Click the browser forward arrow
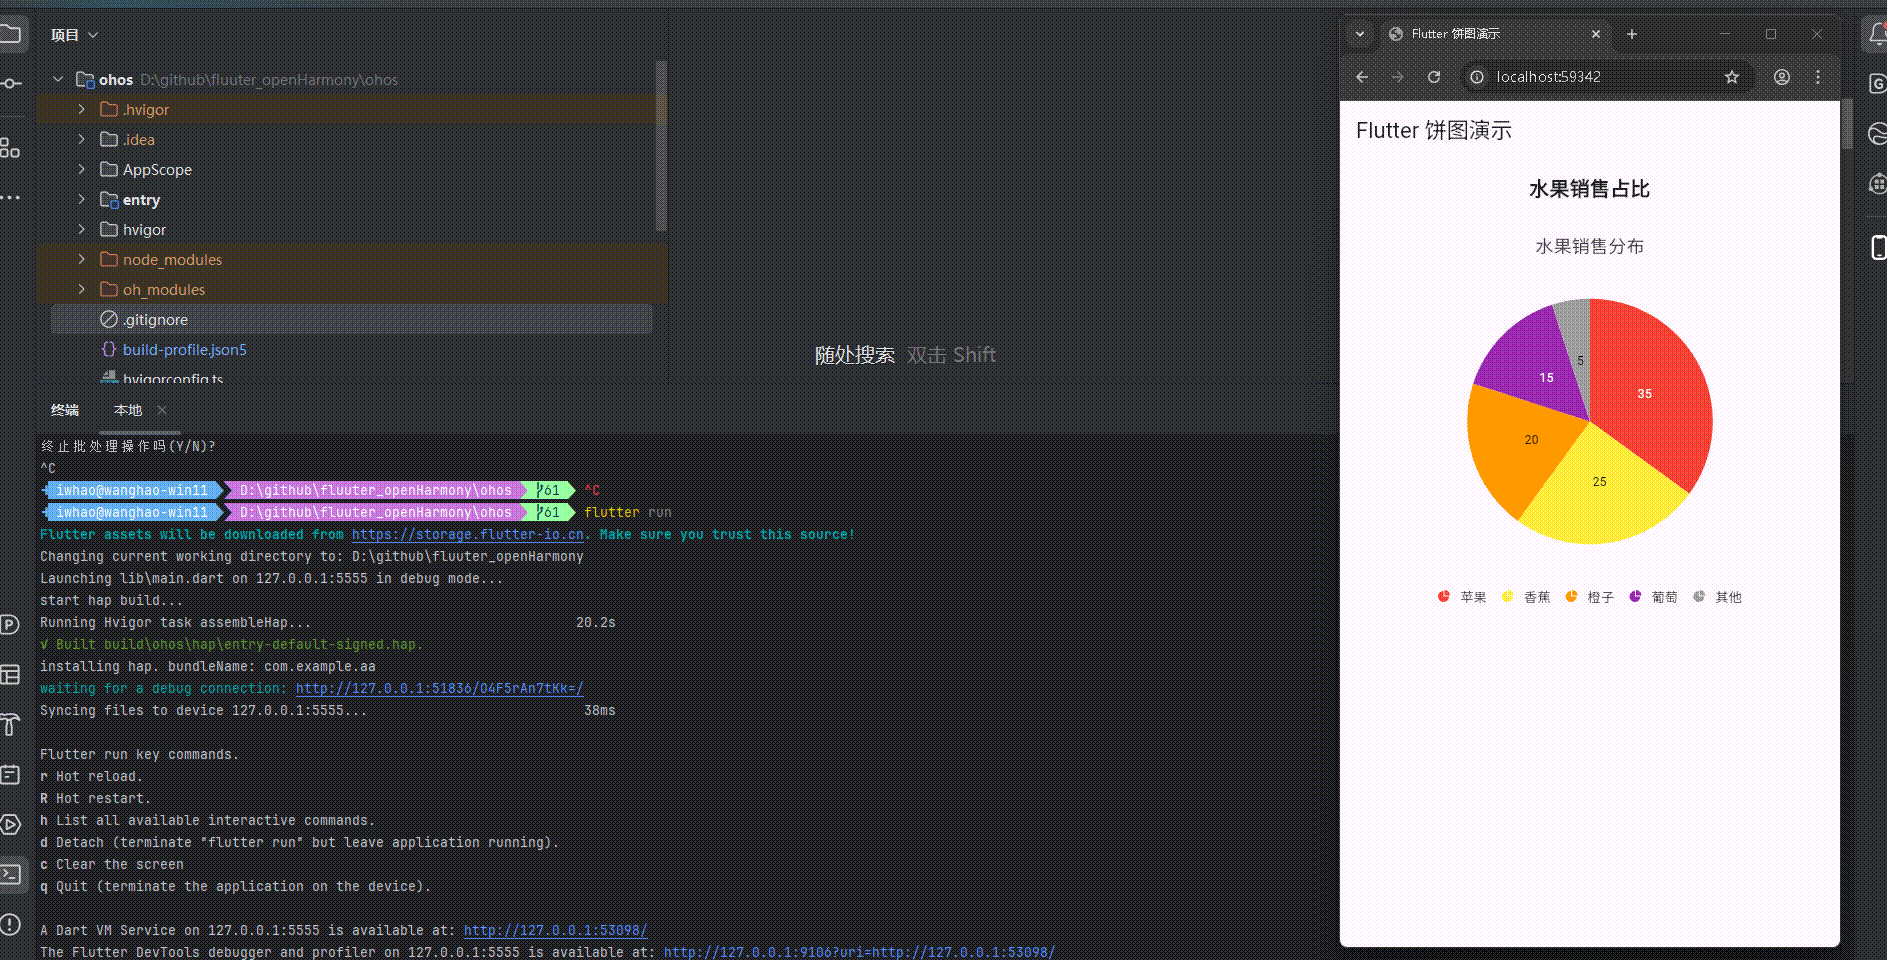Image resolution: width=1887 pixels, height=960 pixels. click(1398, 77)
